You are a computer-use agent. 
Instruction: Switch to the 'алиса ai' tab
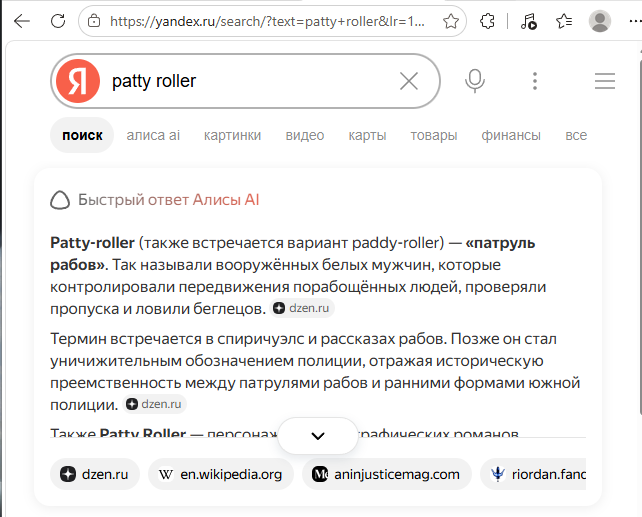pos(153,135)
